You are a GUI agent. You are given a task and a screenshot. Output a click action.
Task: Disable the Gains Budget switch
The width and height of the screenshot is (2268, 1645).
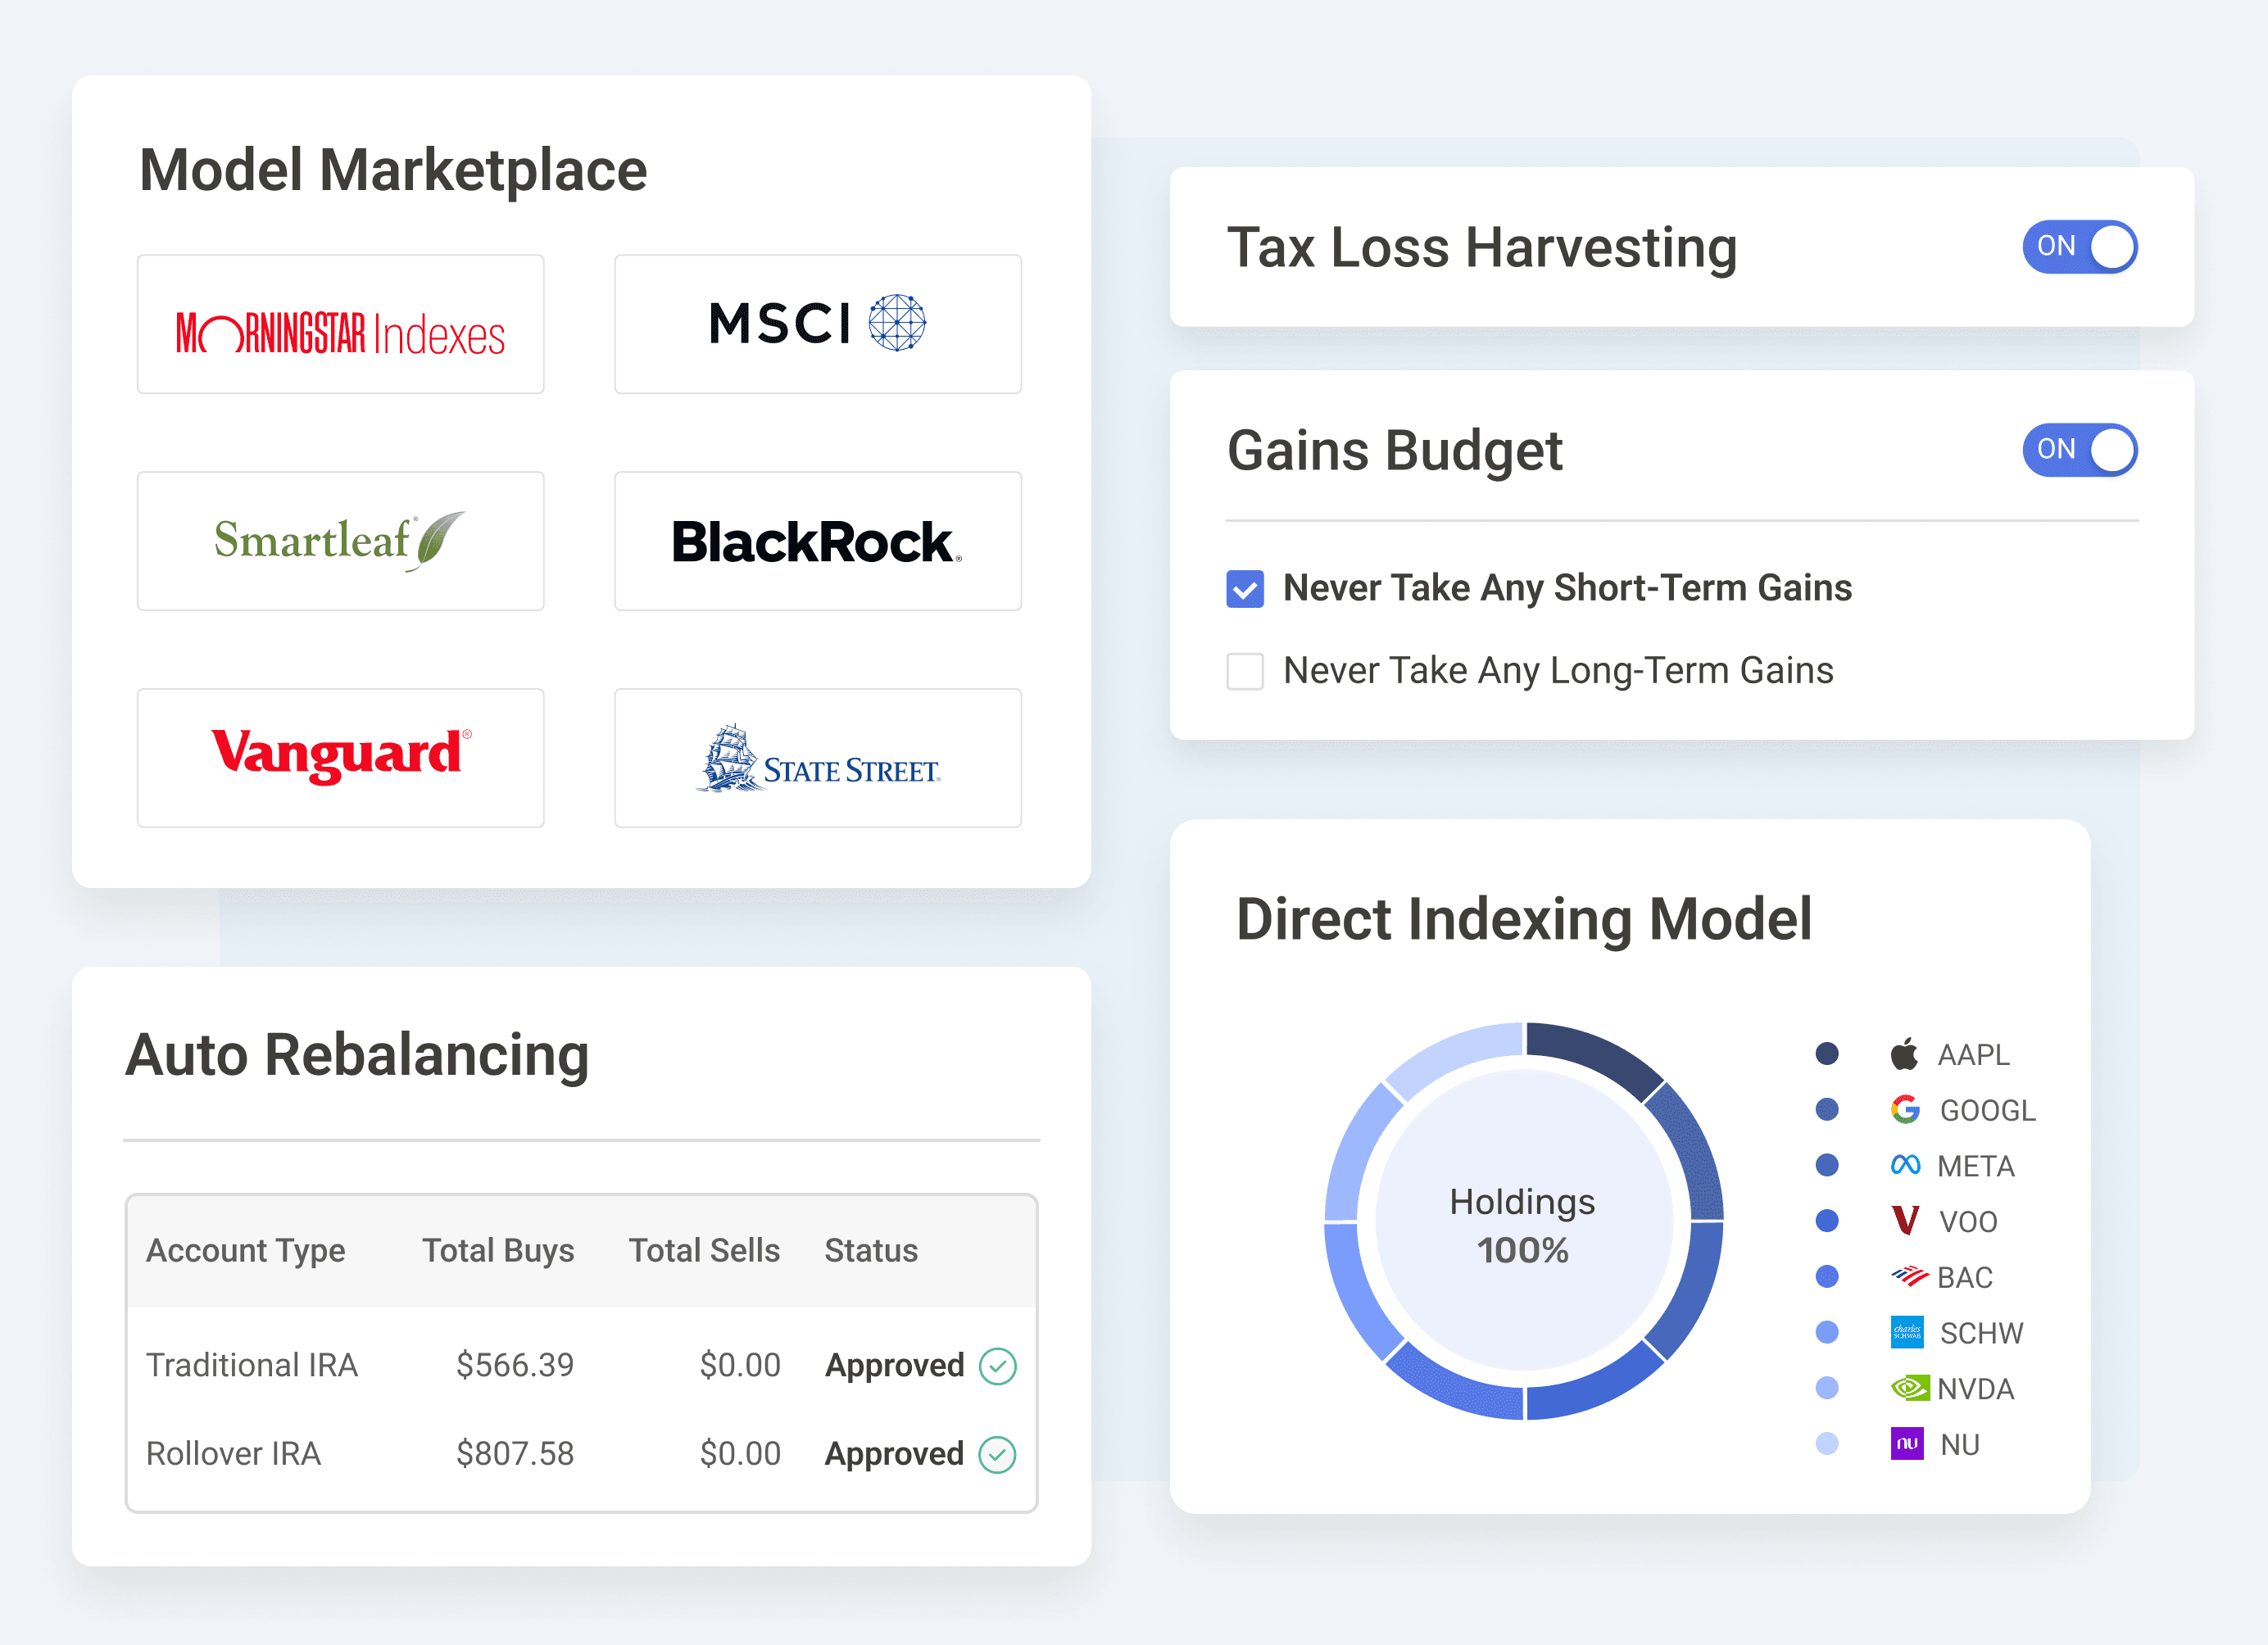click(x=2080, y=450)
